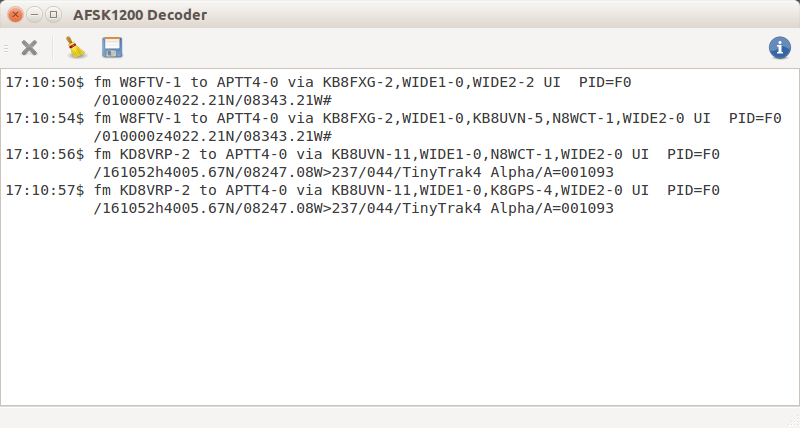Click the first /010000z4022.21N payload line
Viewport: 800px width, 428px height.
coord(213,100)
